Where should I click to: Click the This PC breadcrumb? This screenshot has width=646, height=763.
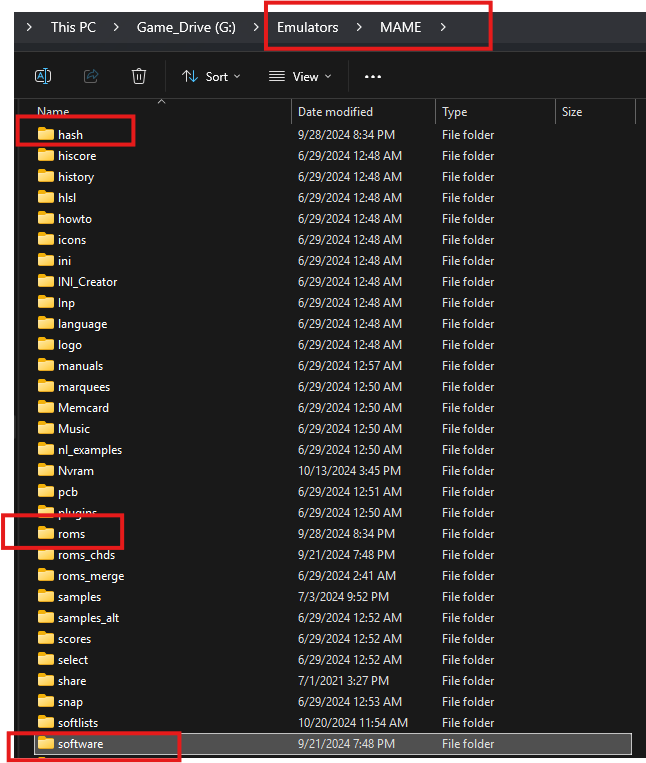(x=73, y=27)
